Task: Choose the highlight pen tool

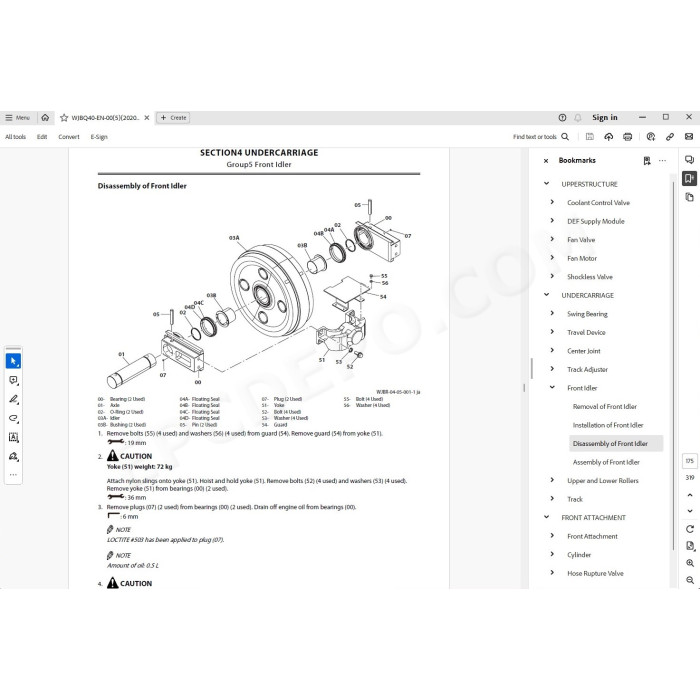Action: pos(13,399)
